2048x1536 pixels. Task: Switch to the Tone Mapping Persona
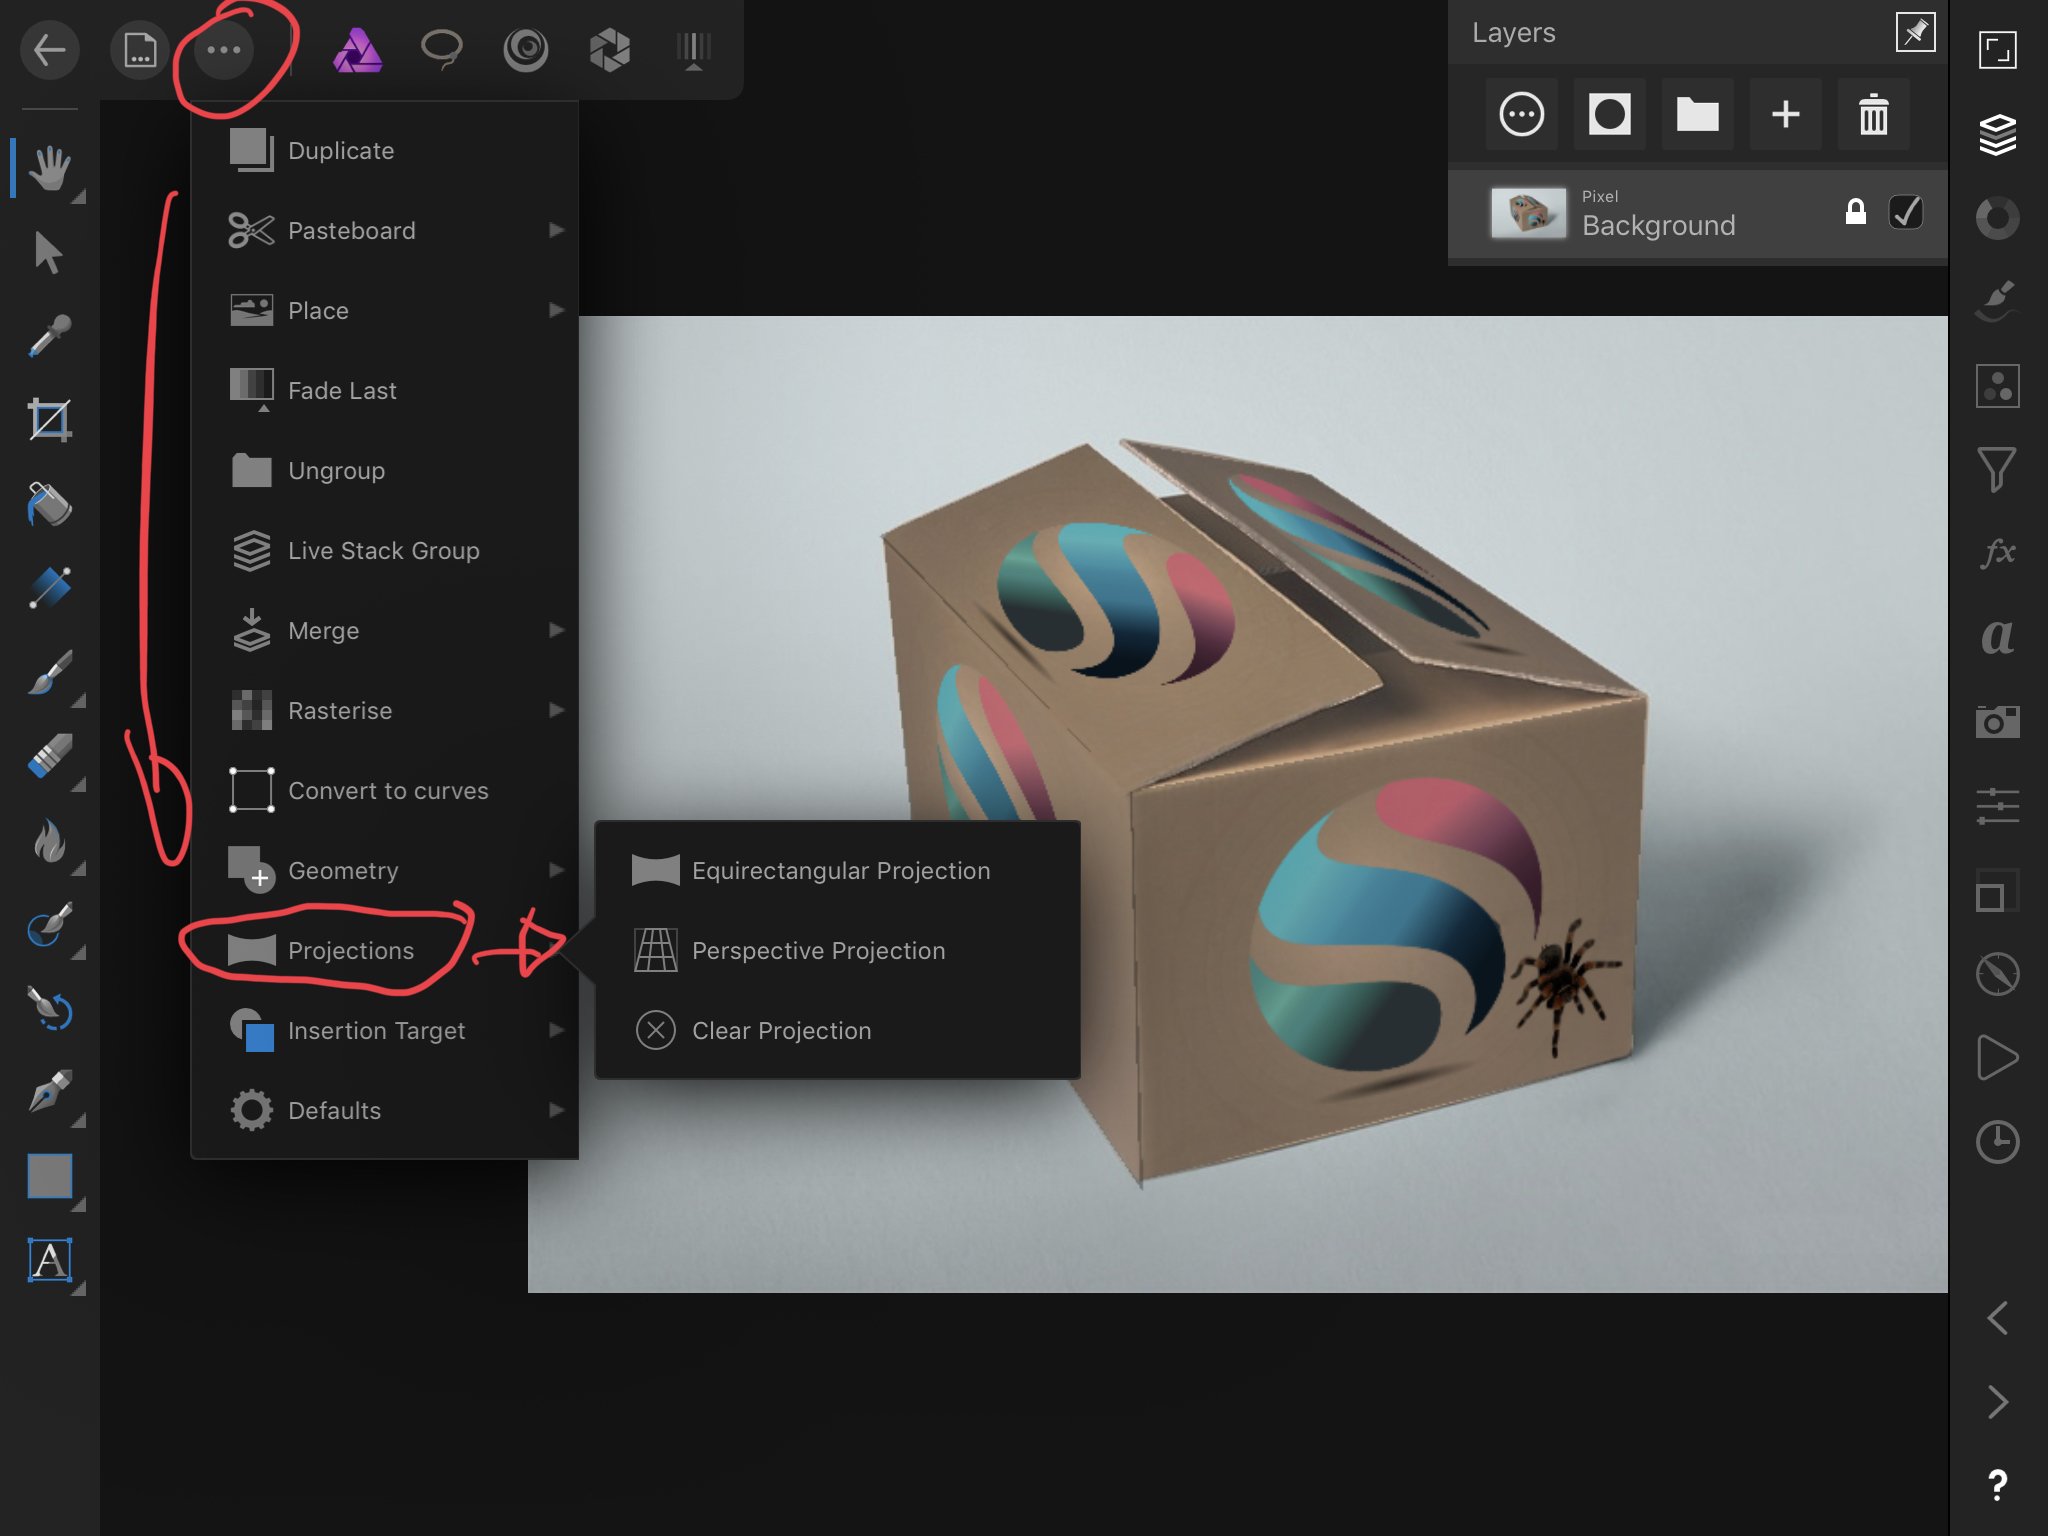click(x=694, y=50)
